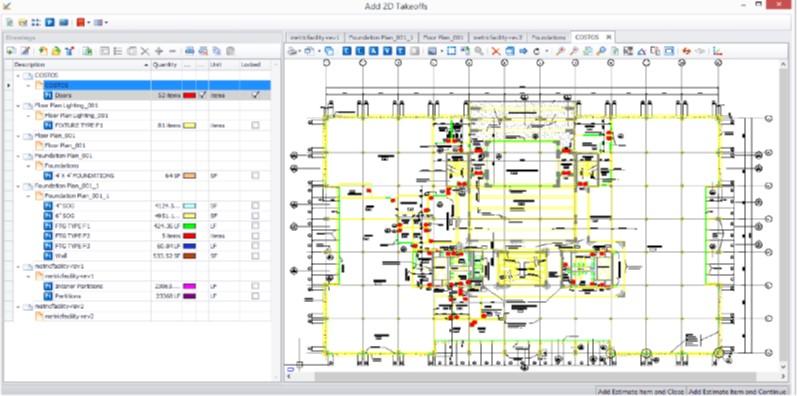The image size is (797, 396).
Task: Switch to the Foundation Plan_001_1 tab
Action: [381, 38]
